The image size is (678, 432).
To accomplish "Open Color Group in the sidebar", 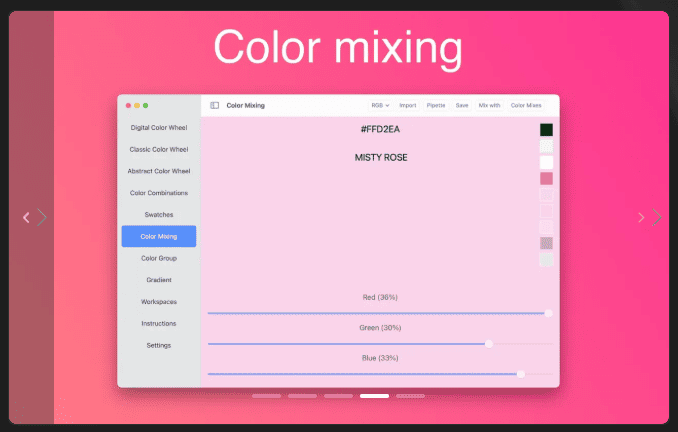I will pos(159,258).
